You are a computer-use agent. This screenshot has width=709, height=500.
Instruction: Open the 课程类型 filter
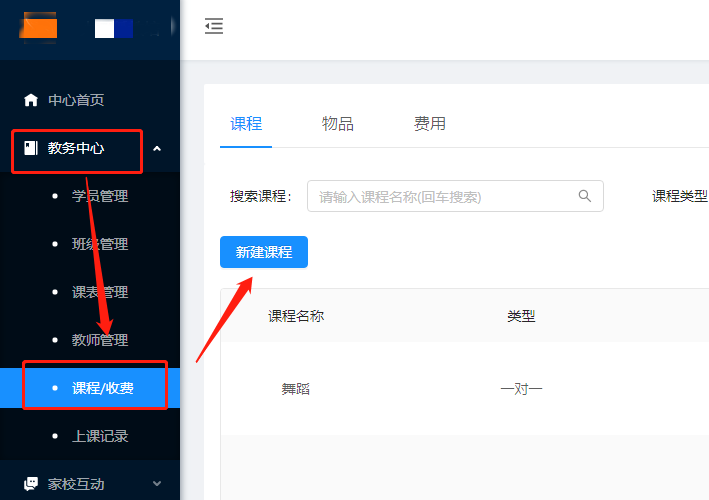tap(680, 196)
